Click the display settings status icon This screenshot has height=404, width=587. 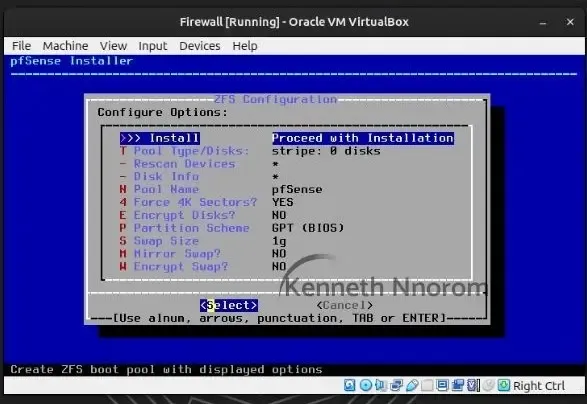[x=442, y=385]
